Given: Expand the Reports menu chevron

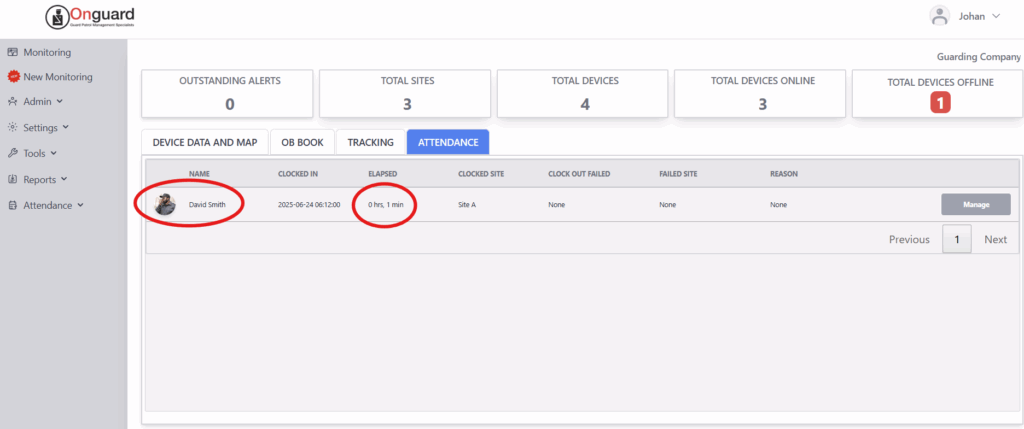Looking at the screenshot, I should coord(64,179).
